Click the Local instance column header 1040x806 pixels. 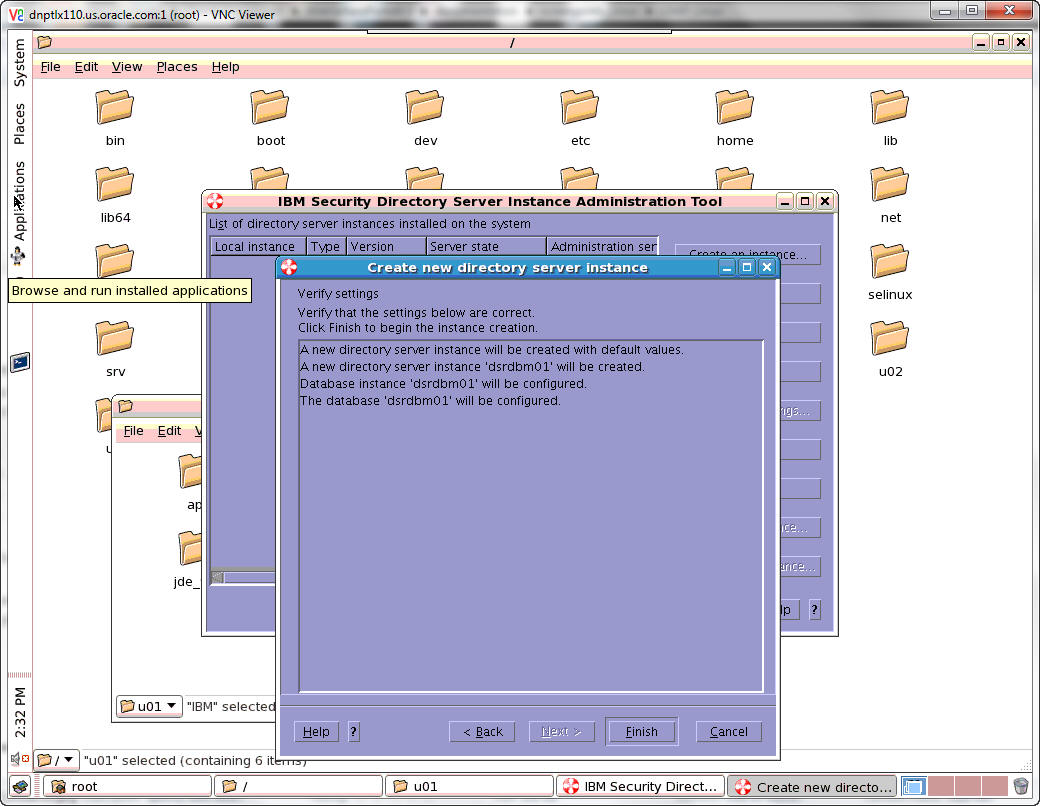257,247
